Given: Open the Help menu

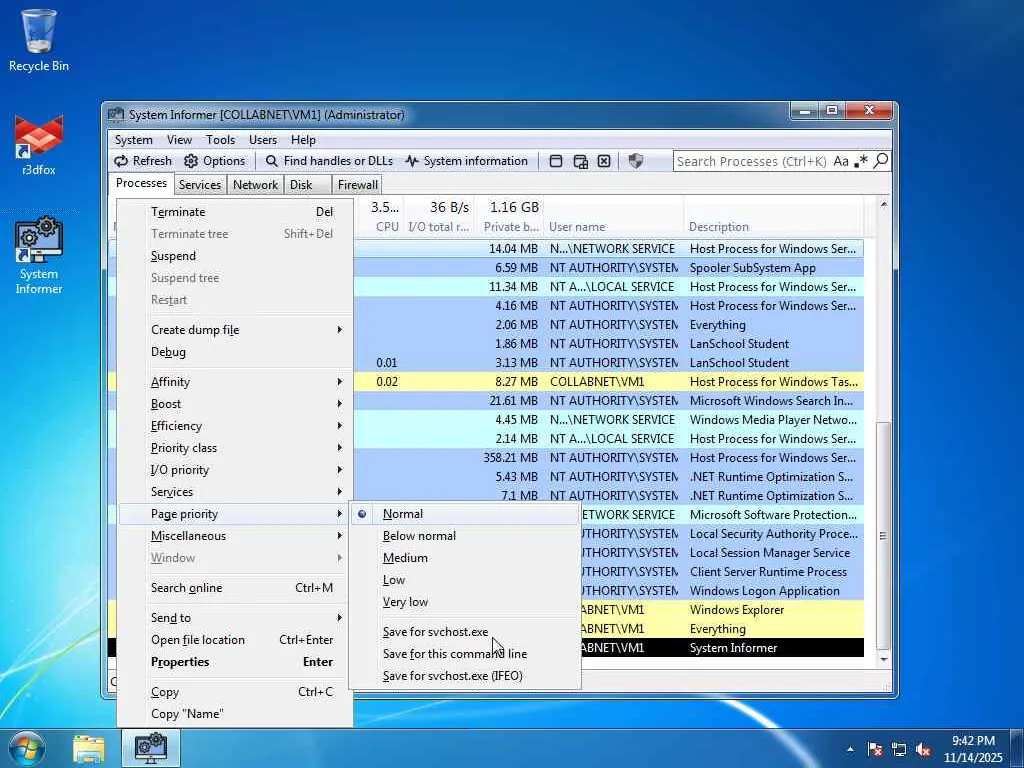Looking at the screenshot, I should coord(303,140).
